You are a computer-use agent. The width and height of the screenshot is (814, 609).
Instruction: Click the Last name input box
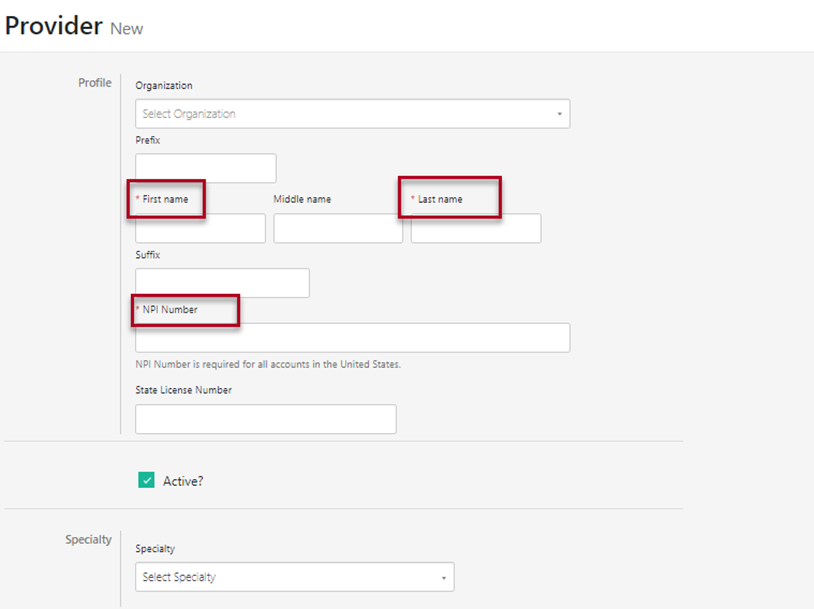coord(475,228)
